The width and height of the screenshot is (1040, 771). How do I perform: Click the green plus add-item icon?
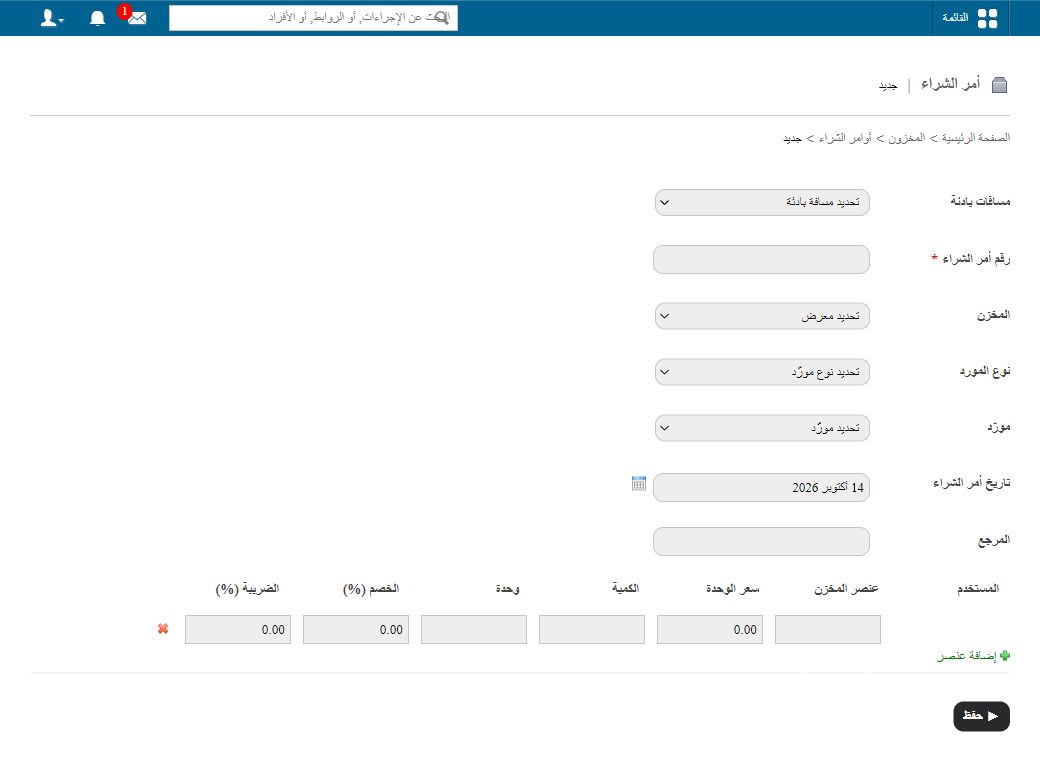(x=1005, y=656)
